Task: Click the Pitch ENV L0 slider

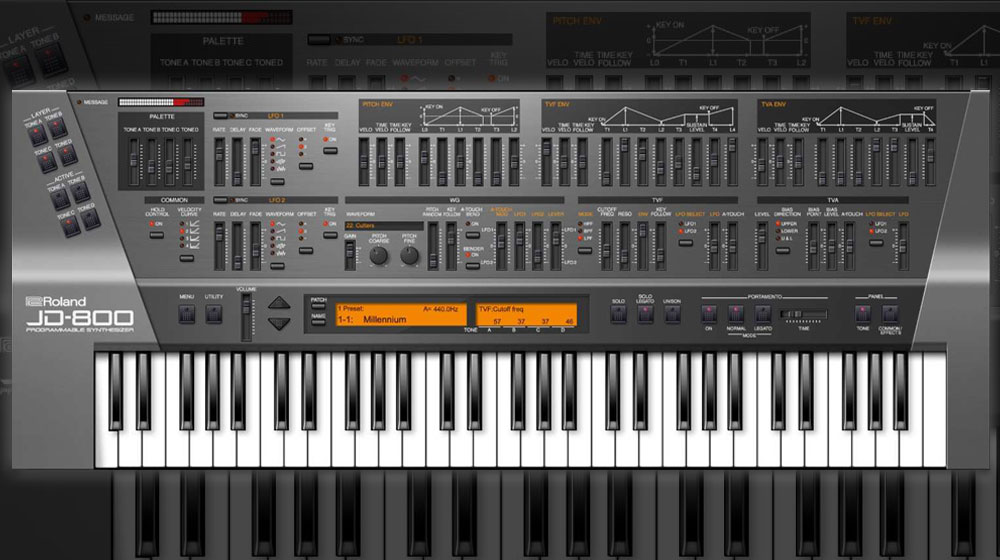Action: pyautogui.click(x=424, y=161)
